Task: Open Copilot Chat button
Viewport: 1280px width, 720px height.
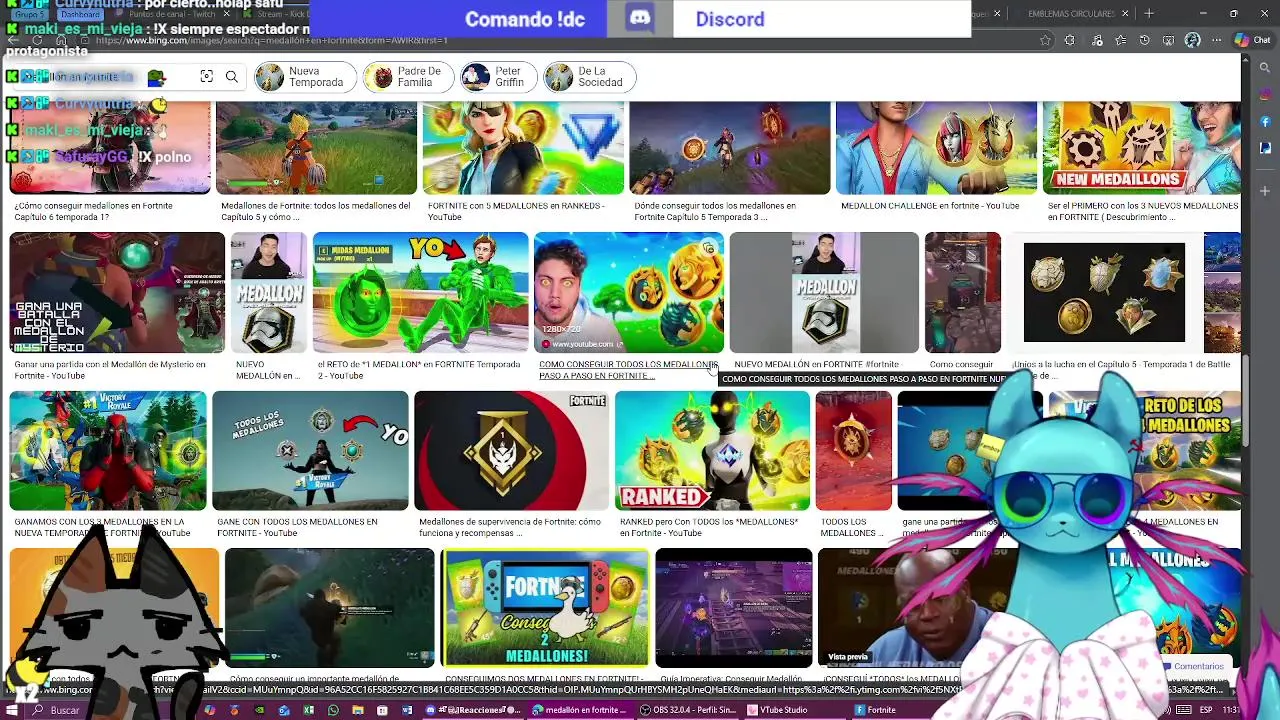Action: pyautogui.click(x=1253, y=40)
